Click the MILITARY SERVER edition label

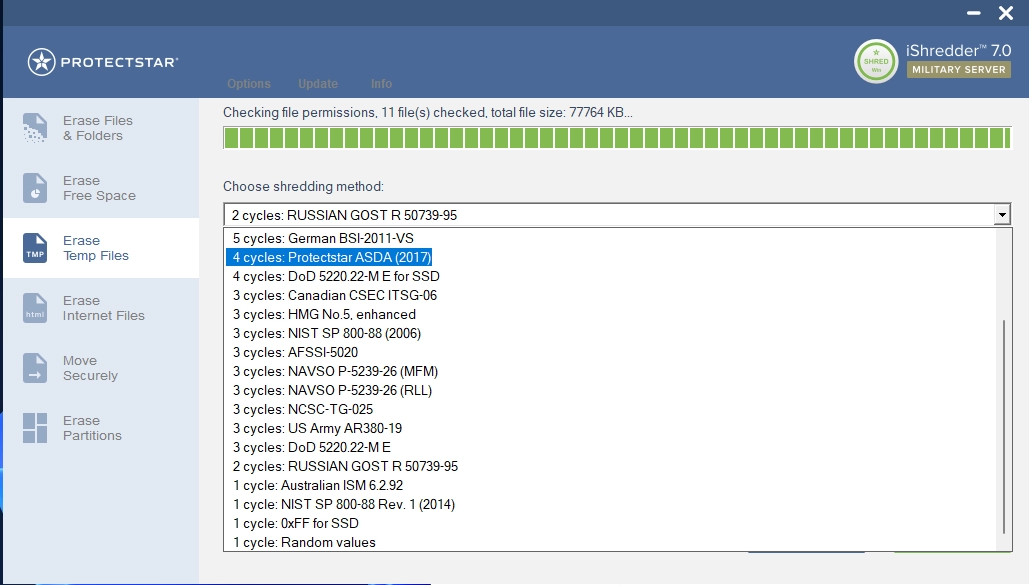(958, 70)
